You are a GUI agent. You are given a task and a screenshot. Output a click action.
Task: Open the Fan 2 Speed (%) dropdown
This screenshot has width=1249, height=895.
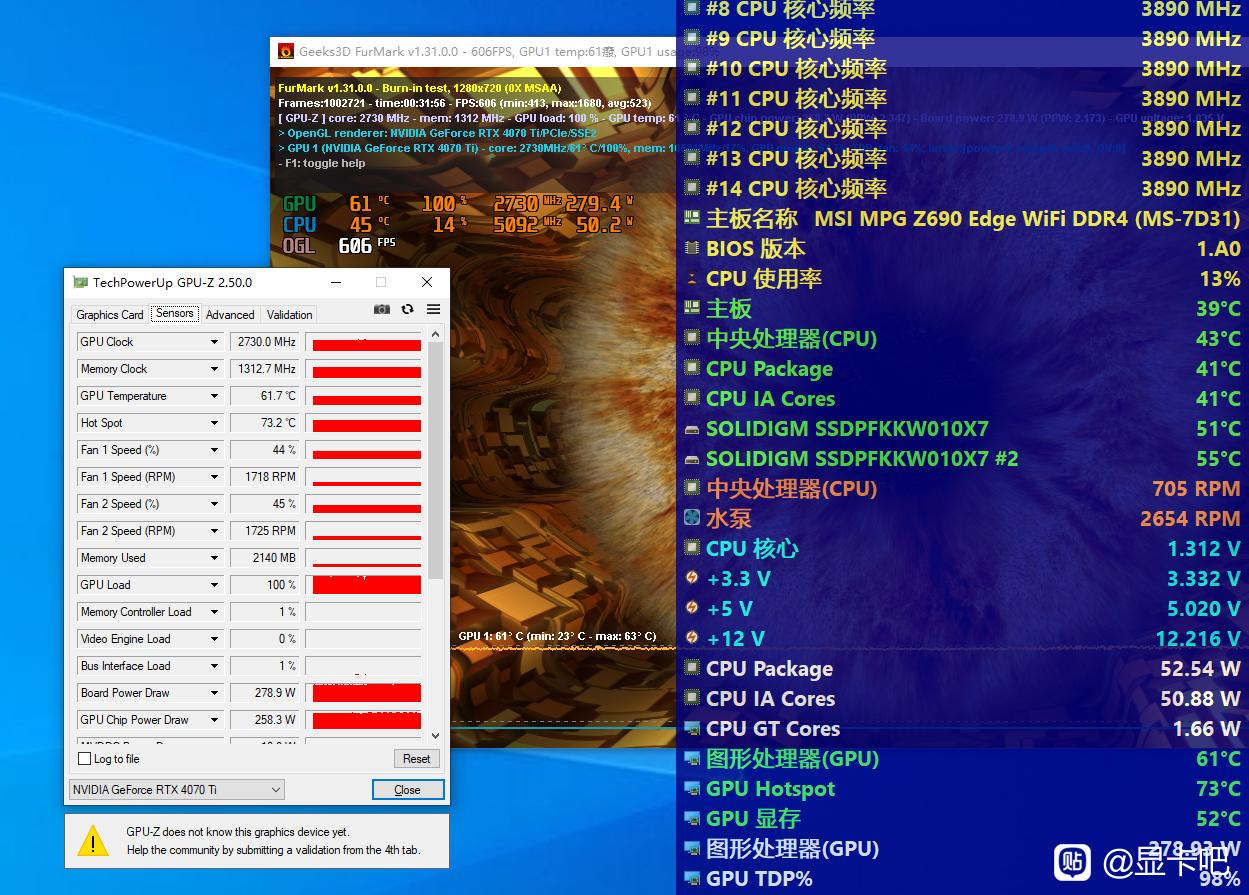pos(214,504)
